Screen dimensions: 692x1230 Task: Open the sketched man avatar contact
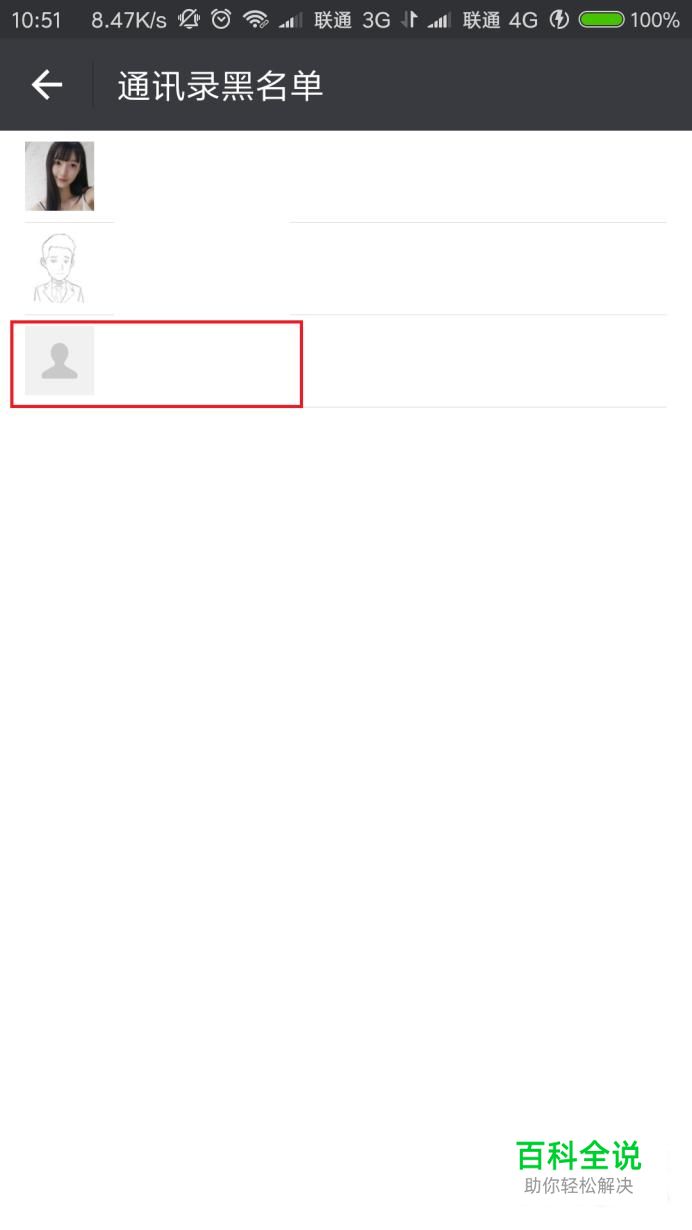tap(60, 268)
